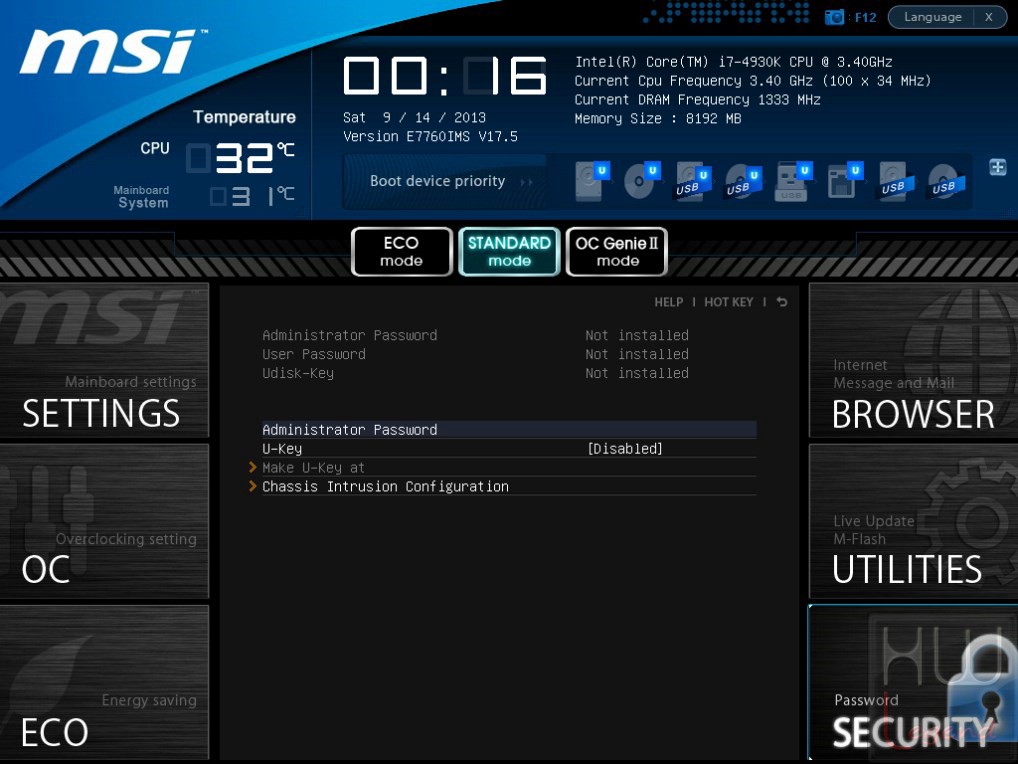Screen dimensions: 1018x764
Task: Select the UEFI hard disk boot device icon
Action: [x=591, y=180]
